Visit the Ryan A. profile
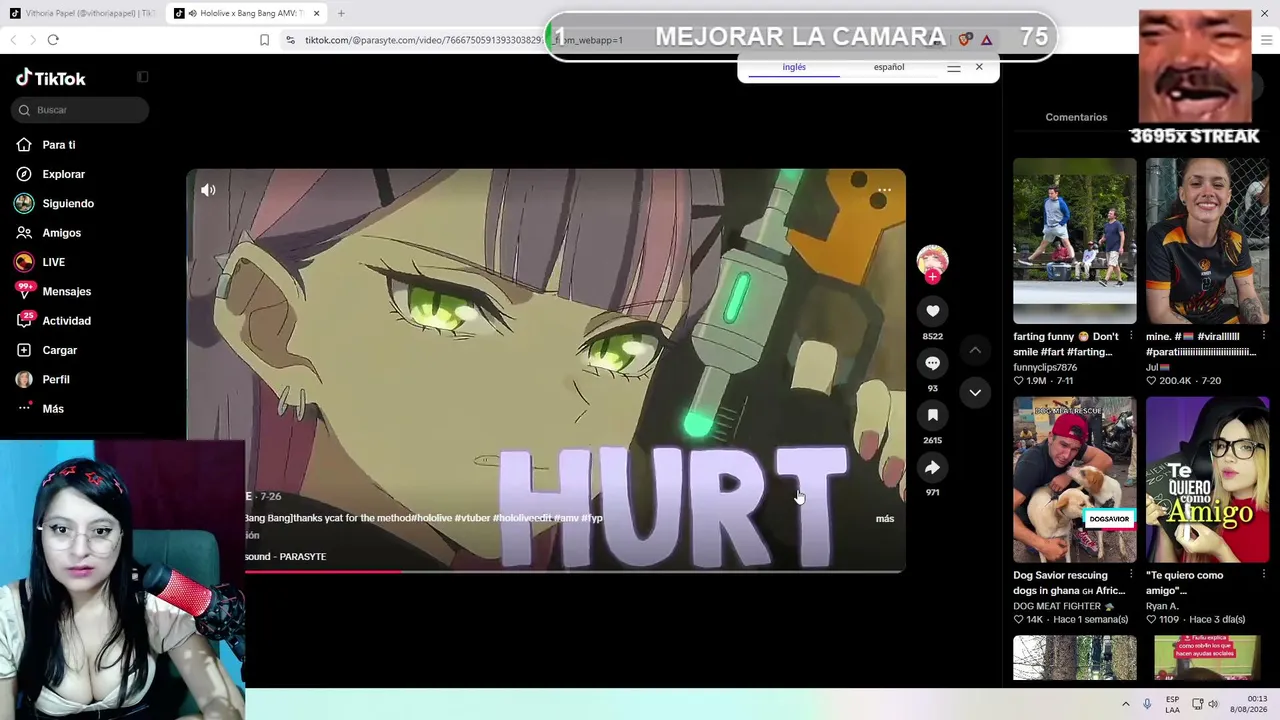This screenshot has width=1280, height=720. pos(1162,606)
